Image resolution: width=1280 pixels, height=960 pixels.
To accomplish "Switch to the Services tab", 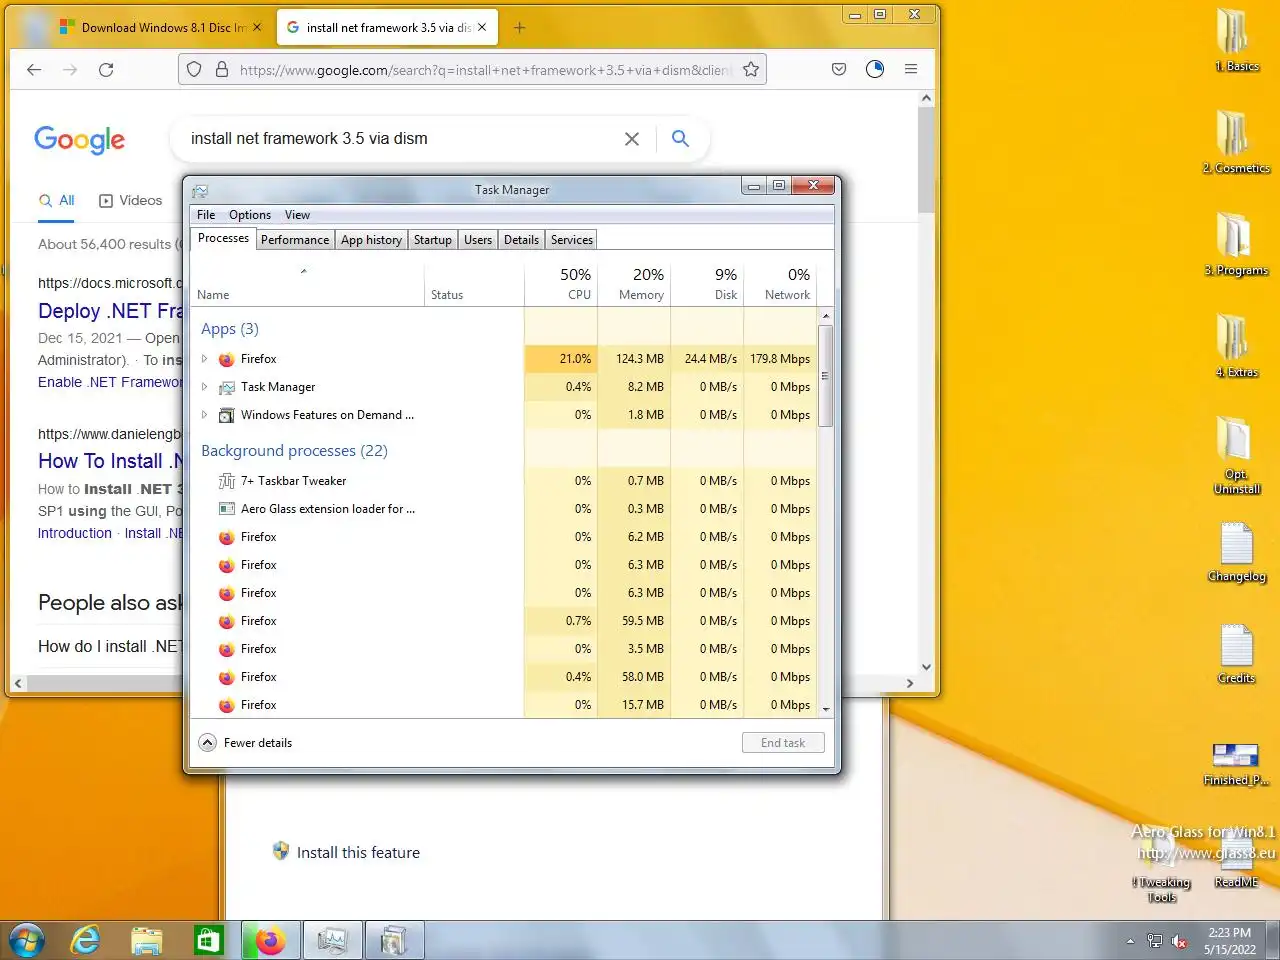I will [x=572, y=240].
